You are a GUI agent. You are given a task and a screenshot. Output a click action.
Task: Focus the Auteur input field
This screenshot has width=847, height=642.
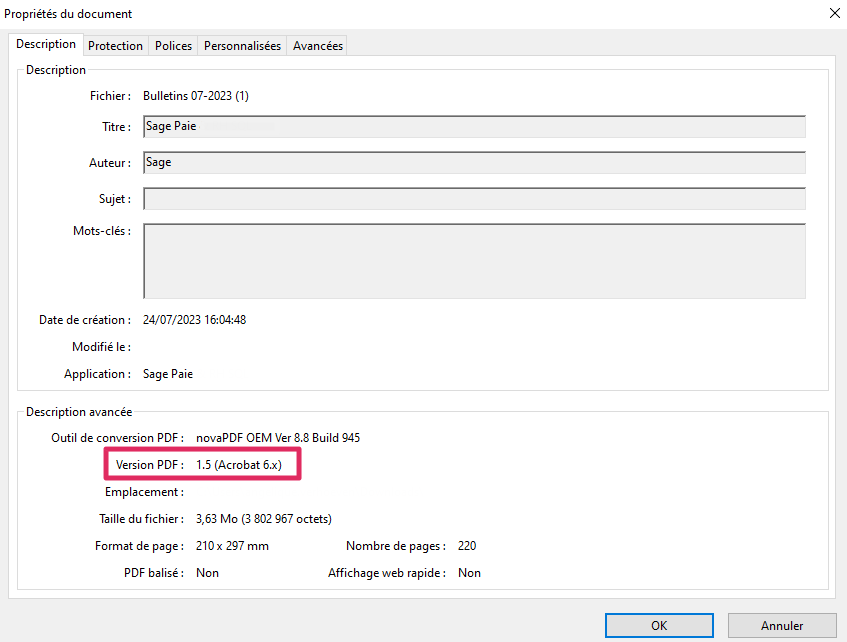click(474, 163)
